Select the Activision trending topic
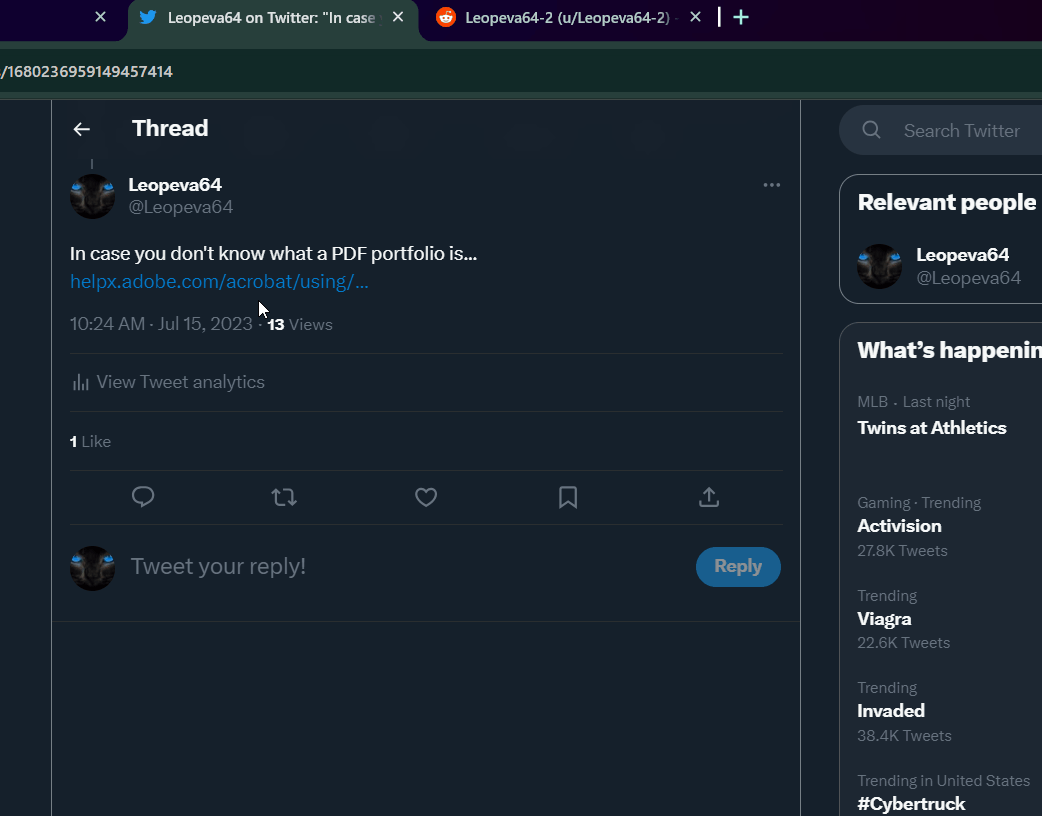Image resolution: width=1042 pixels, height=816 pixels. (898, 525)
